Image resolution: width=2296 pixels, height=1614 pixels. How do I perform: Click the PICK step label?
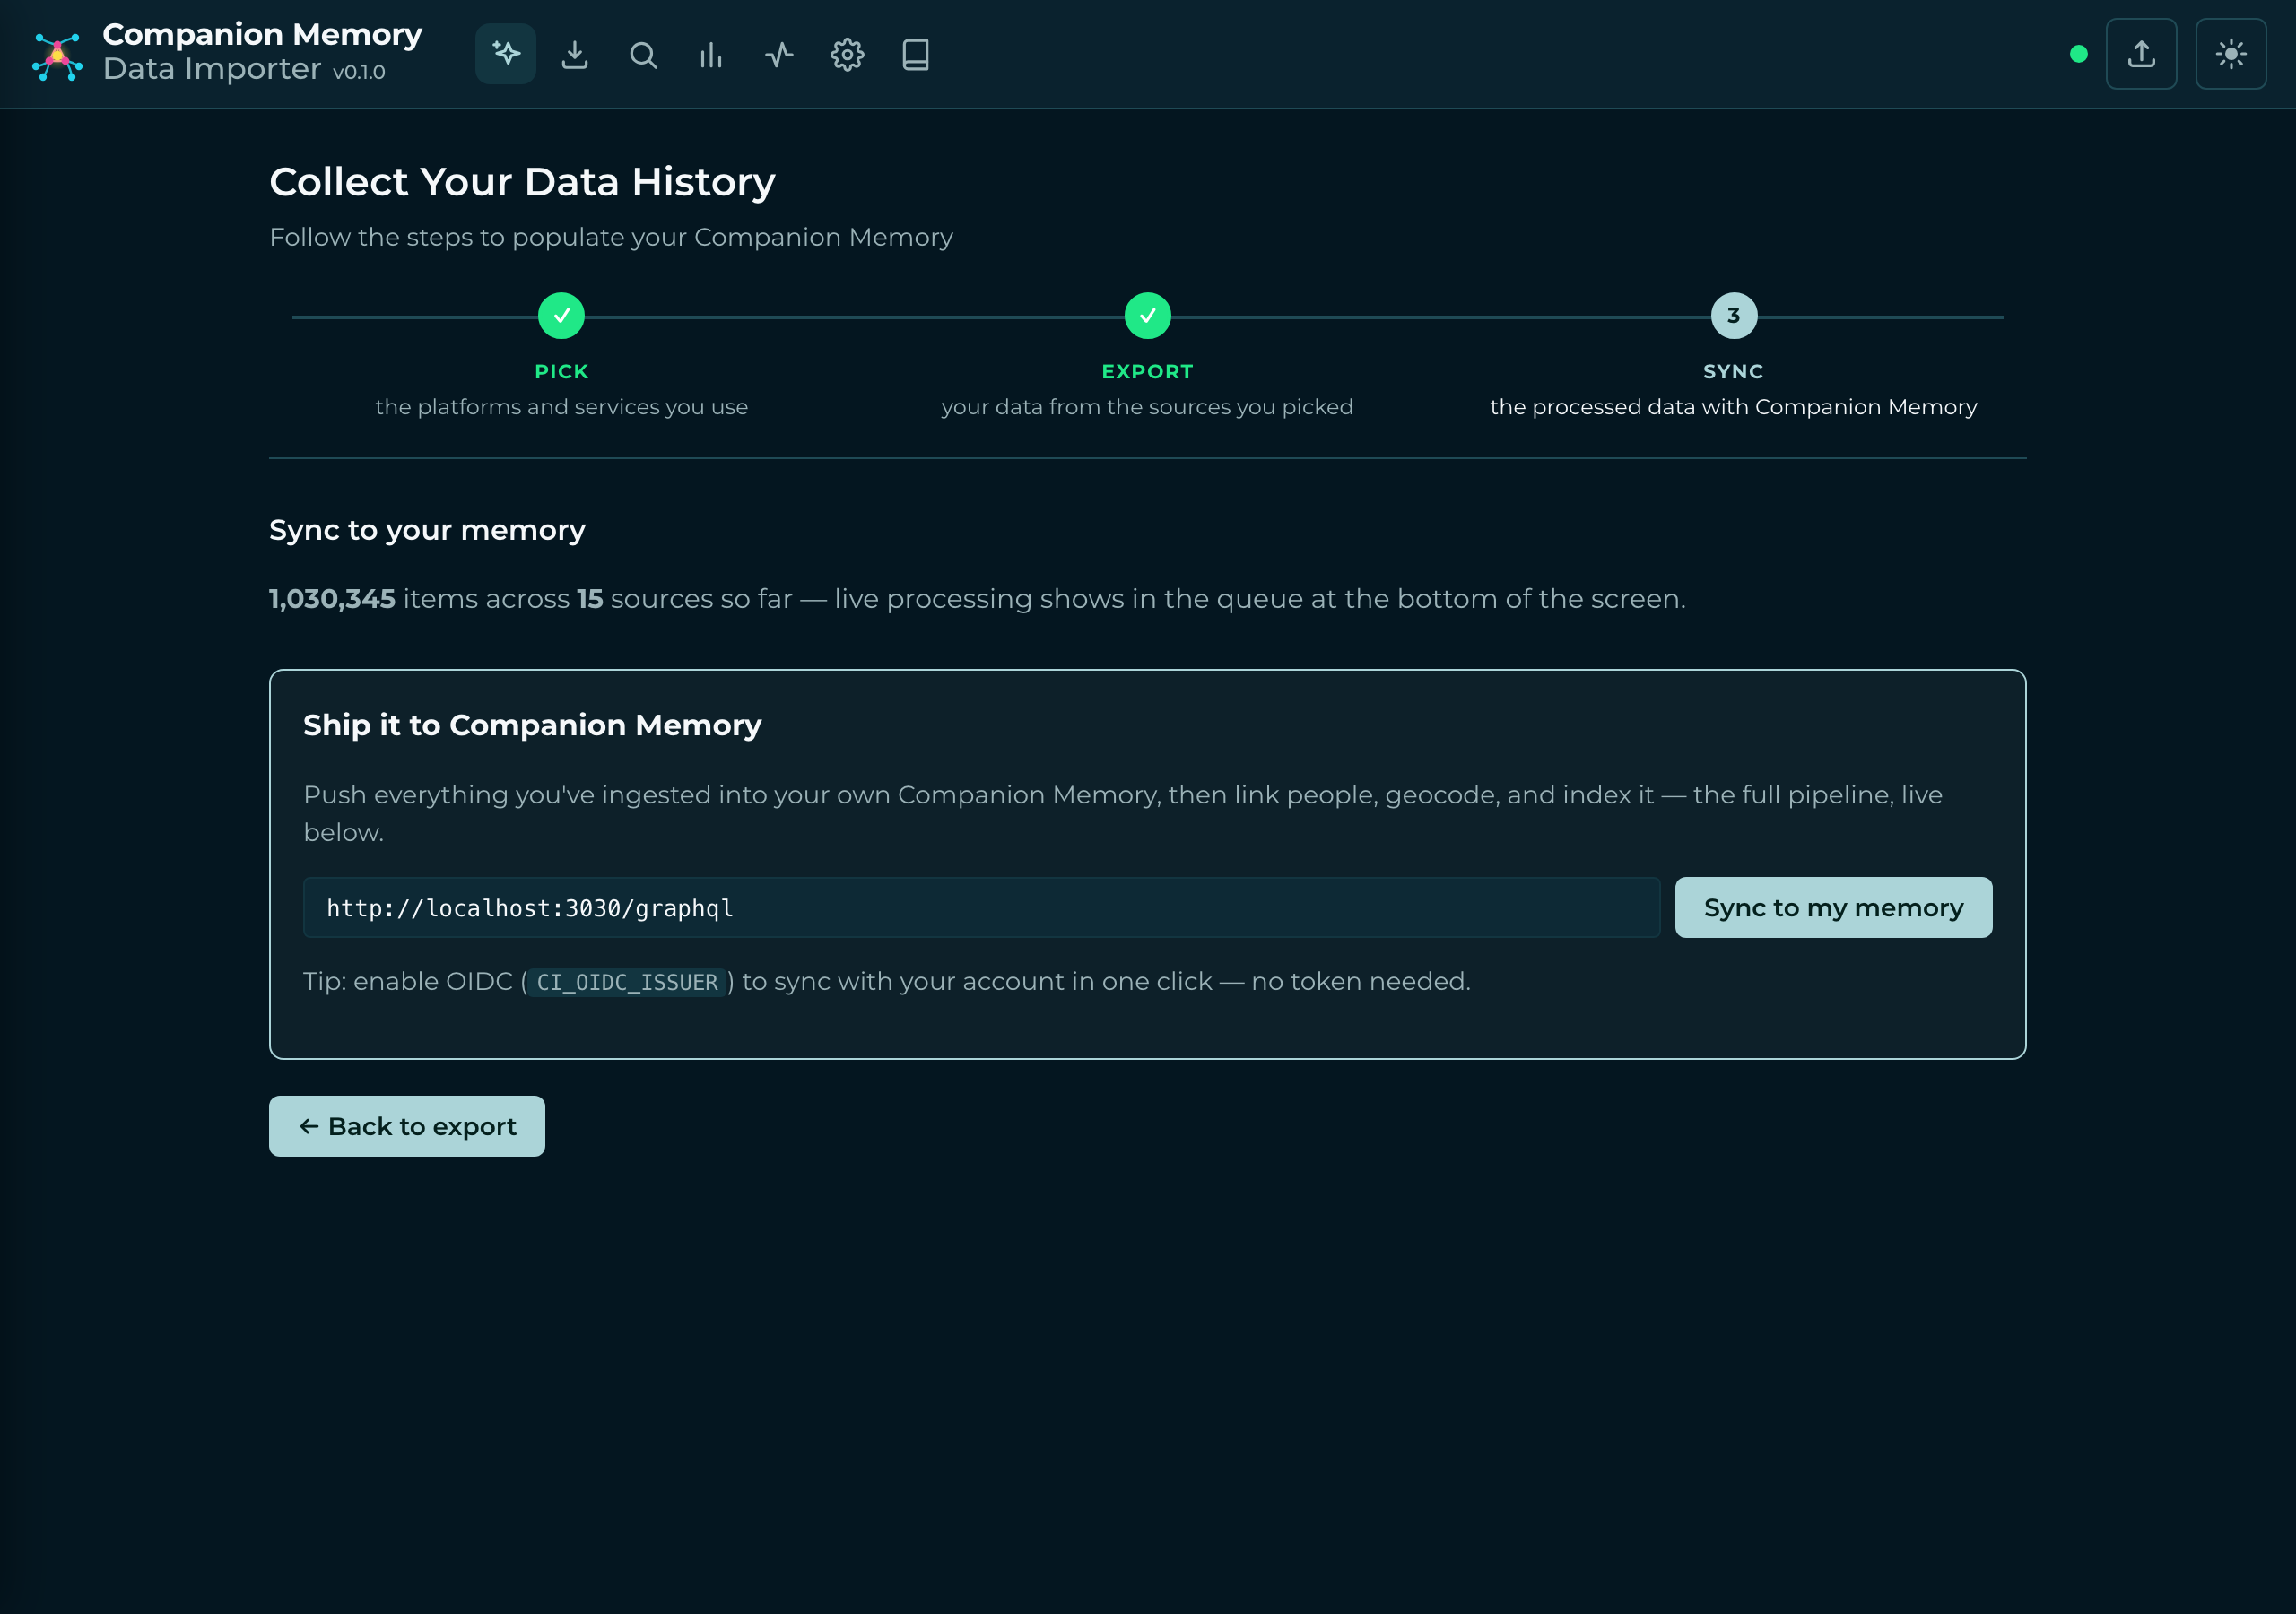click(561, 371)
